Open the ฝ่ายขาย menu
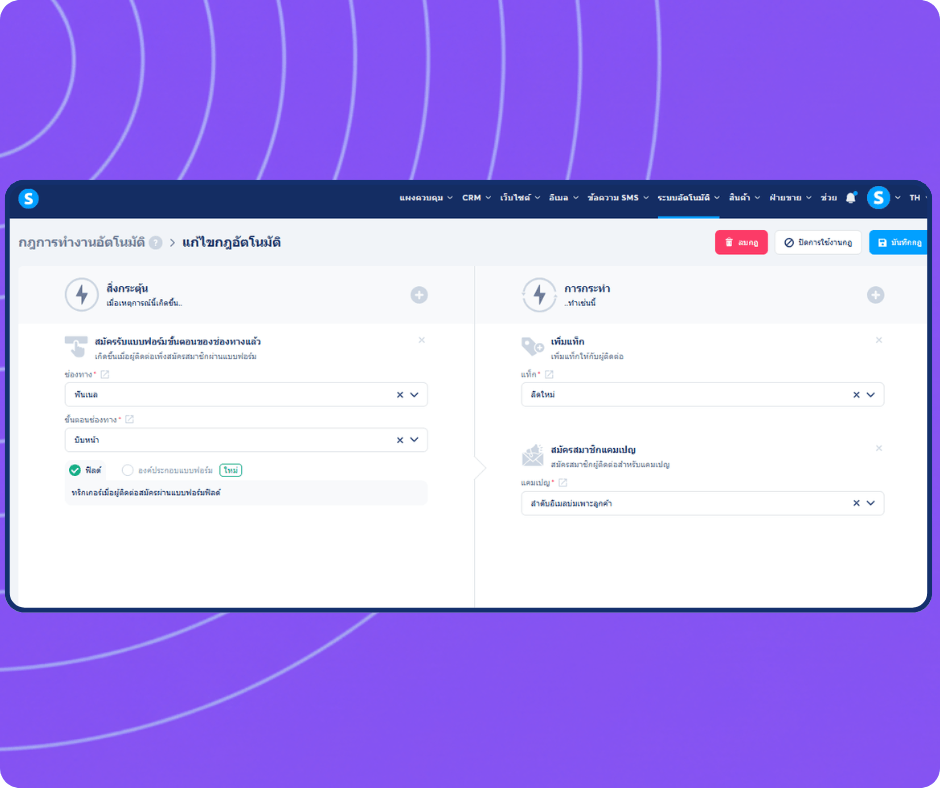This screenshot has height=788, width=940. pos(791,198)
